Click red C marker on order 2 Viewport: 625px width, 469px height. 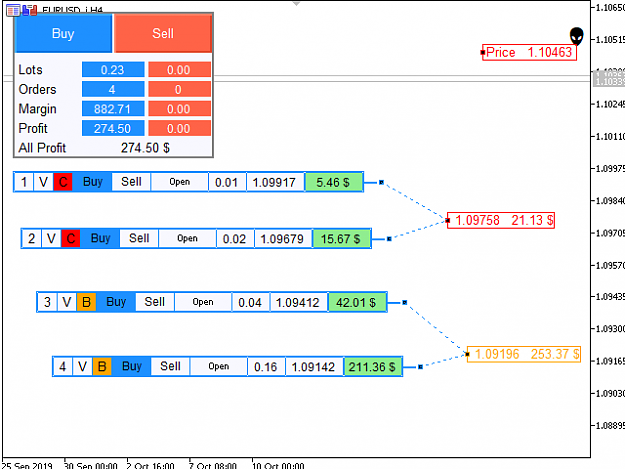[x=71, y=239]
